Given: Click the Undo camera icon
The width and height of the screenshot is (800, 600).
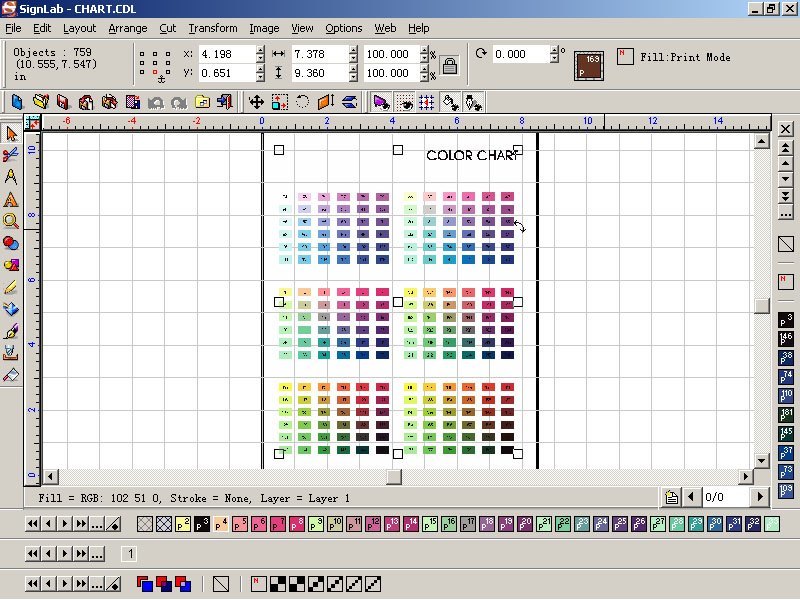Looking at the screenshot, I should point(156,103).
